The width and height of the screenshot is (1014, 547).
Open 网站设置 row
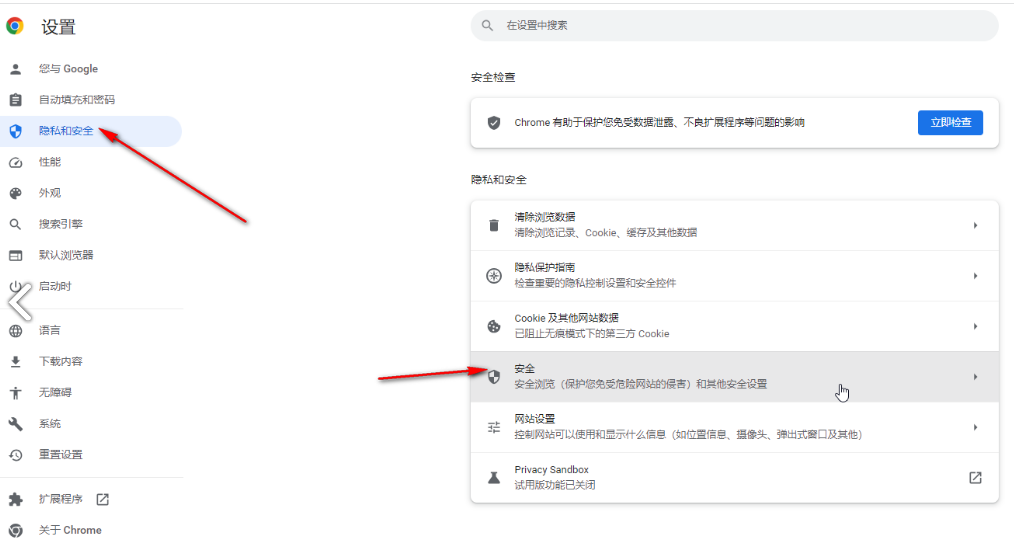(735, 427)
